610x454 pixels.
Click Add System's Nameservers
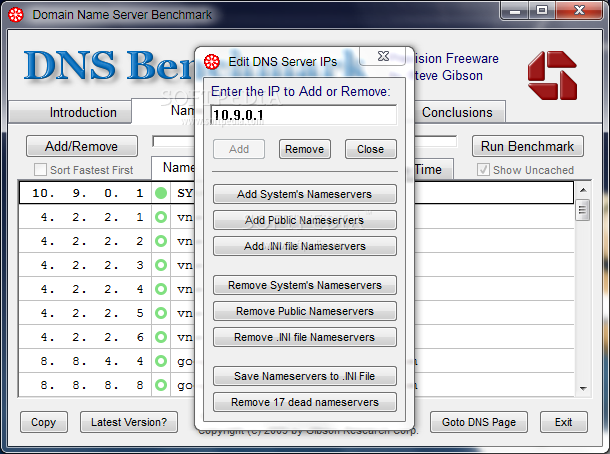point(305,194)
